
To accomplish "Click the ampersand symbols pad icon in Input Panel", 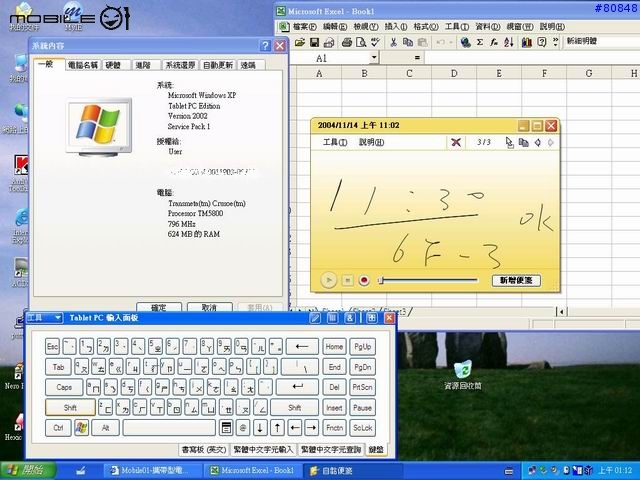I will tap(350, 318).
